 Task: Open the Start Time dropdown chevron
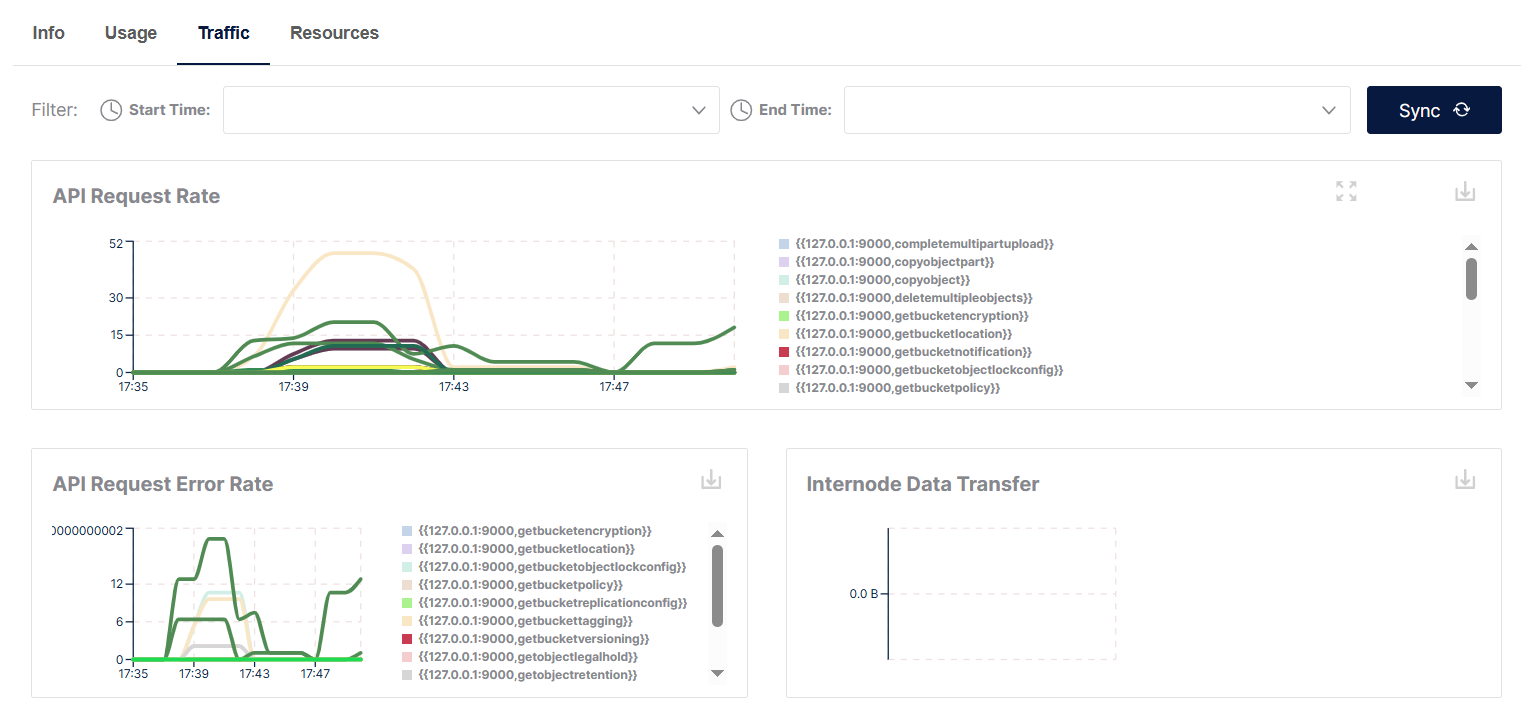point(699,110)
